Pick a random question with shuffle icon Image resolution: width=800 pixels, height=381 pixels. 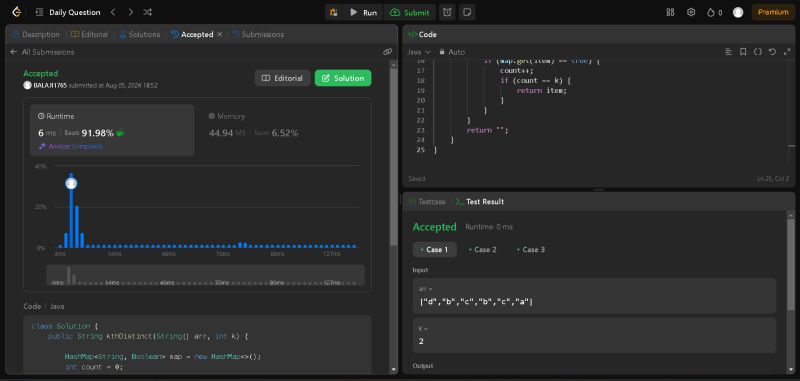click(147, 12)
